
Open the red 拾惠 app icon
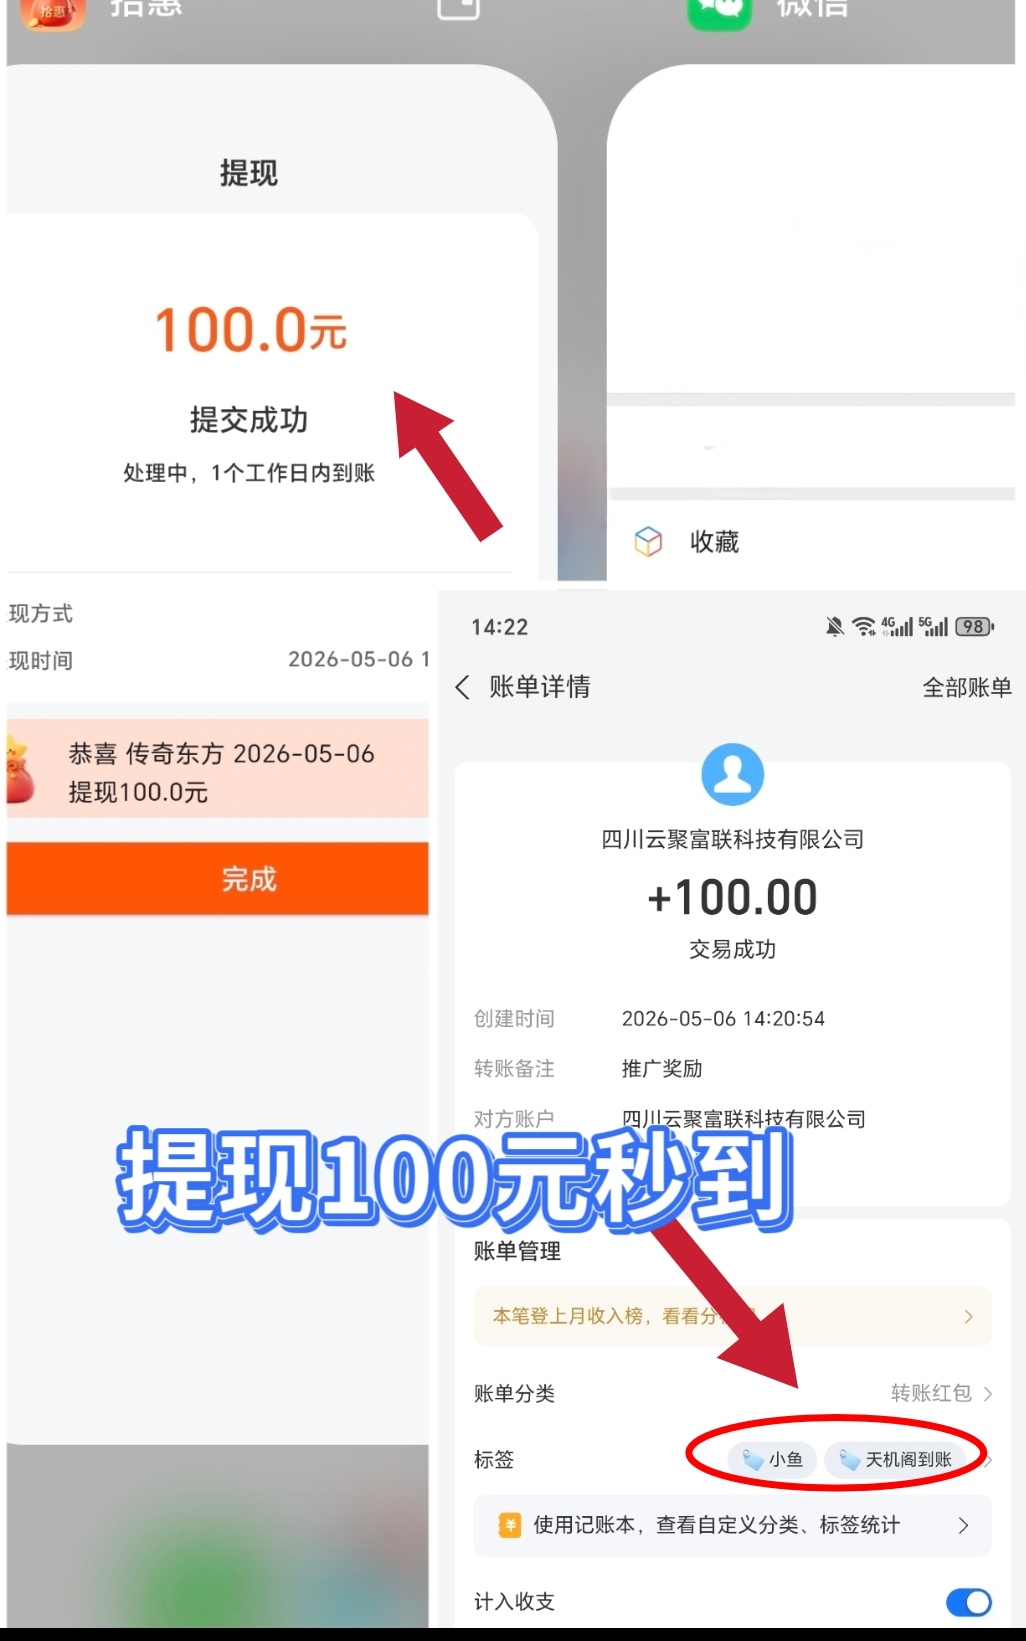[x=53, y=10]
